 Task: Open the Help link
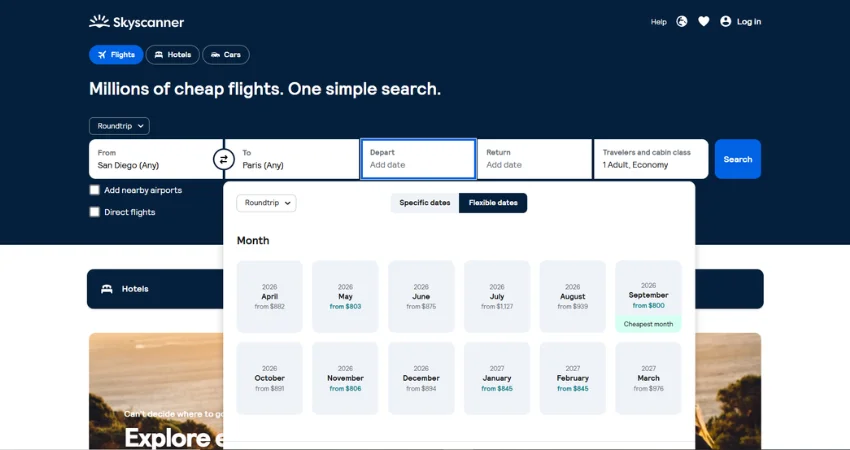[659, 22]
